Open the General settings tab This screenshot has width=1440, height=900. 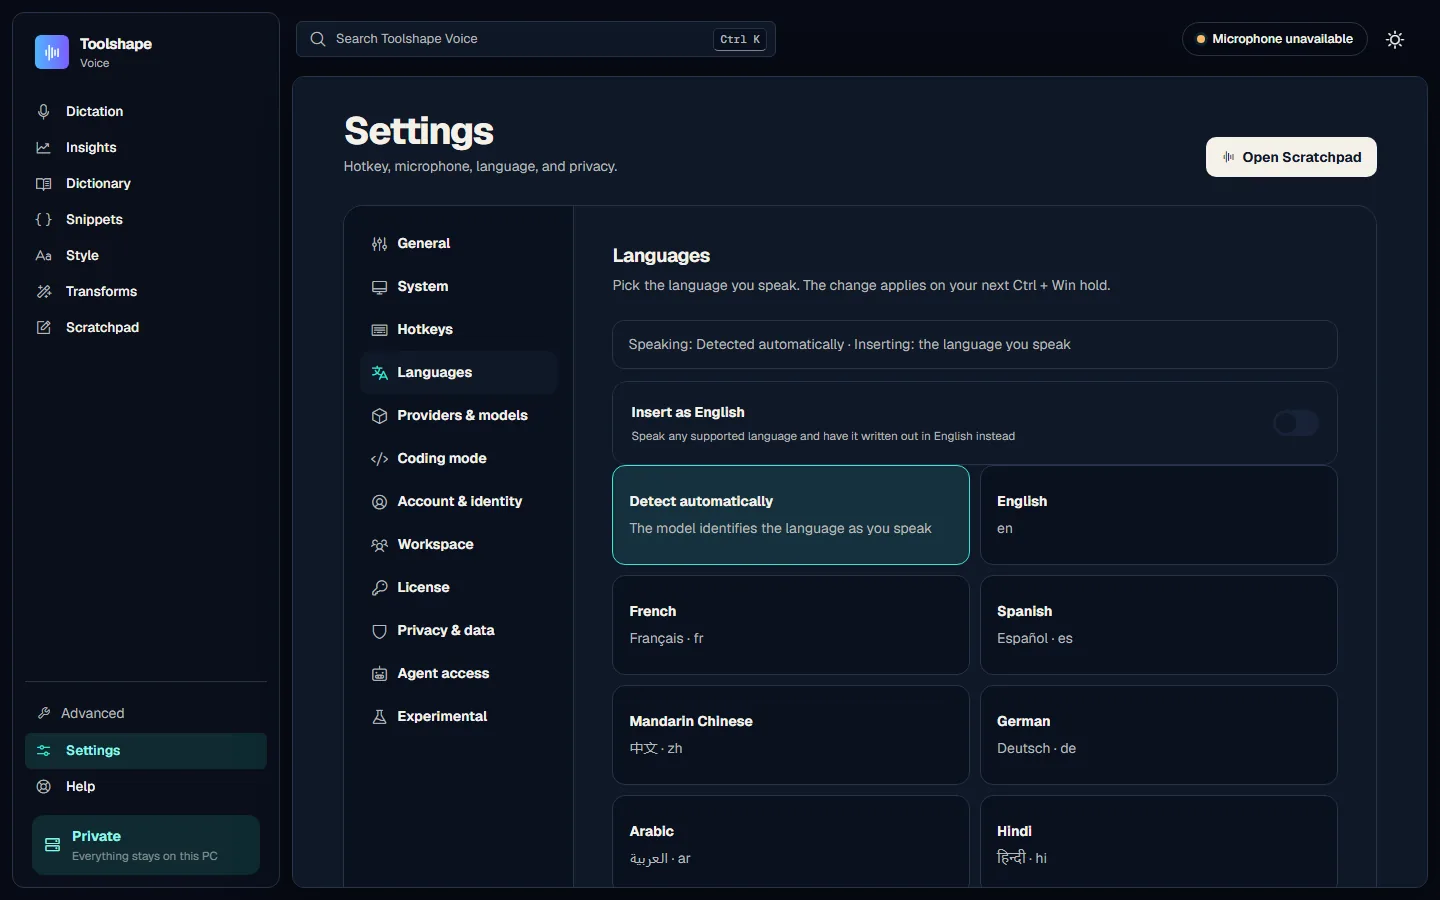(x=458, y=243)
